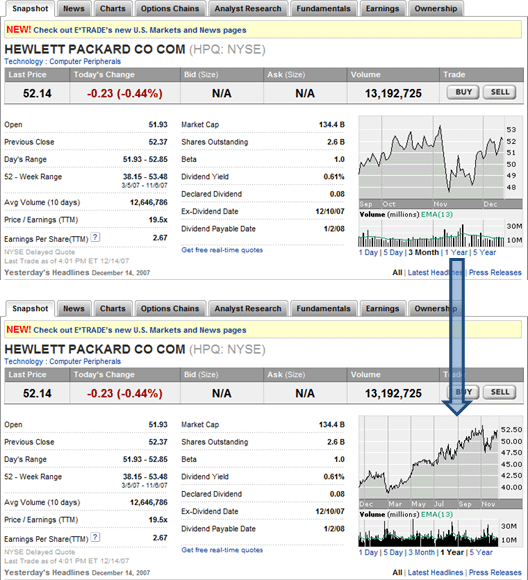This screenshot has height=580, width=528.
Task: Click Ex-Dividend Date 12/10/07 value in the lower copy
Action: click(x=330, y=512)
